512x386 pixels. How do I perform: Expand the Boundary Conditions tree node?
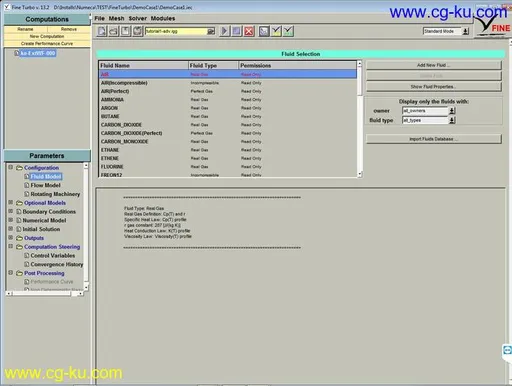[x=10, y=211]
